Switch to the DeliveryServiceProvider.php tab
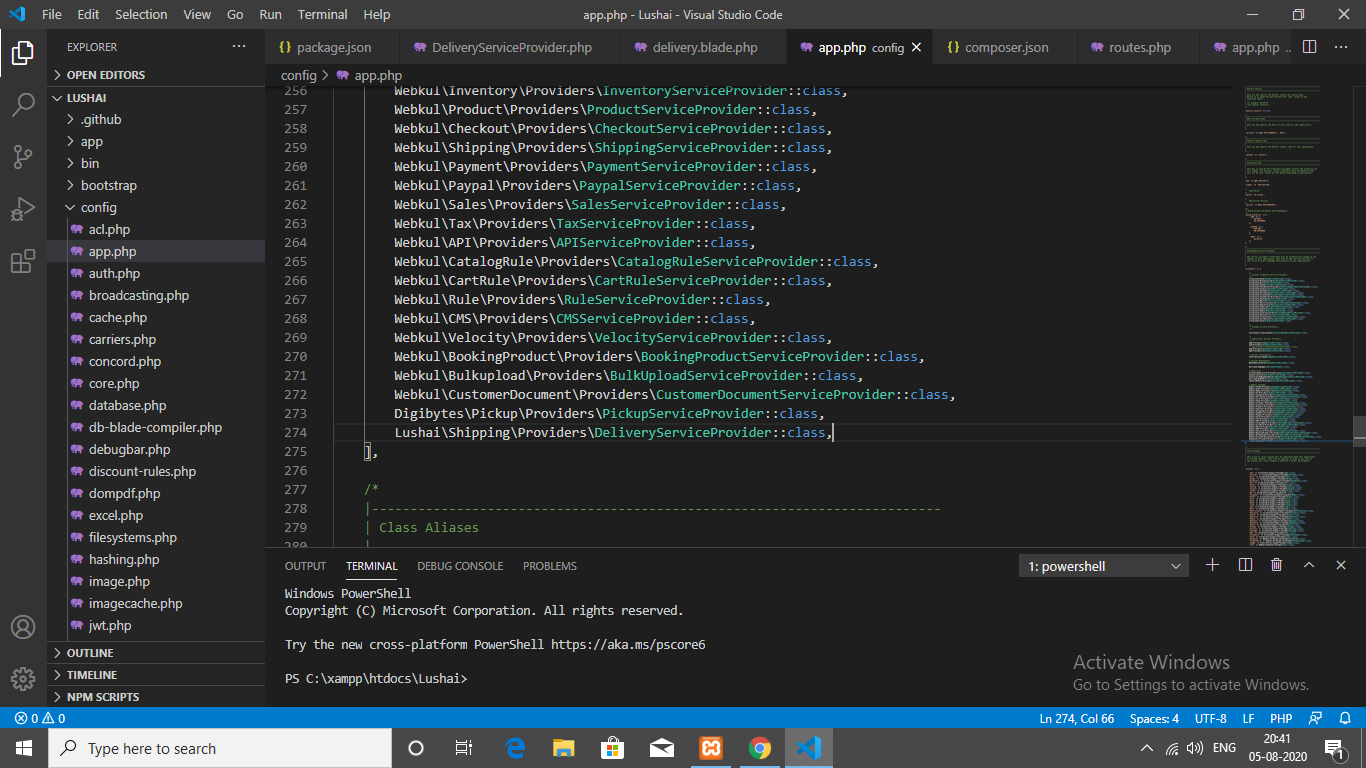The image size is (1366, 768). coord(510,47)
